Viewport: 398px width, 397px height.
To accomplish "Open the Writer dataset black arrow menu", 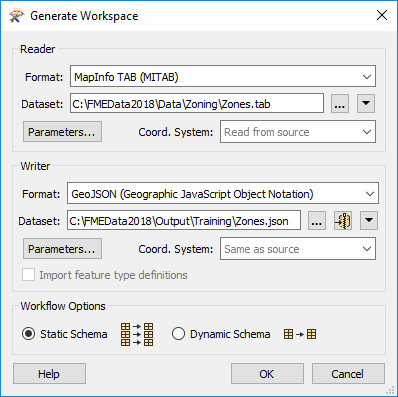I will (x=369, y=221).
